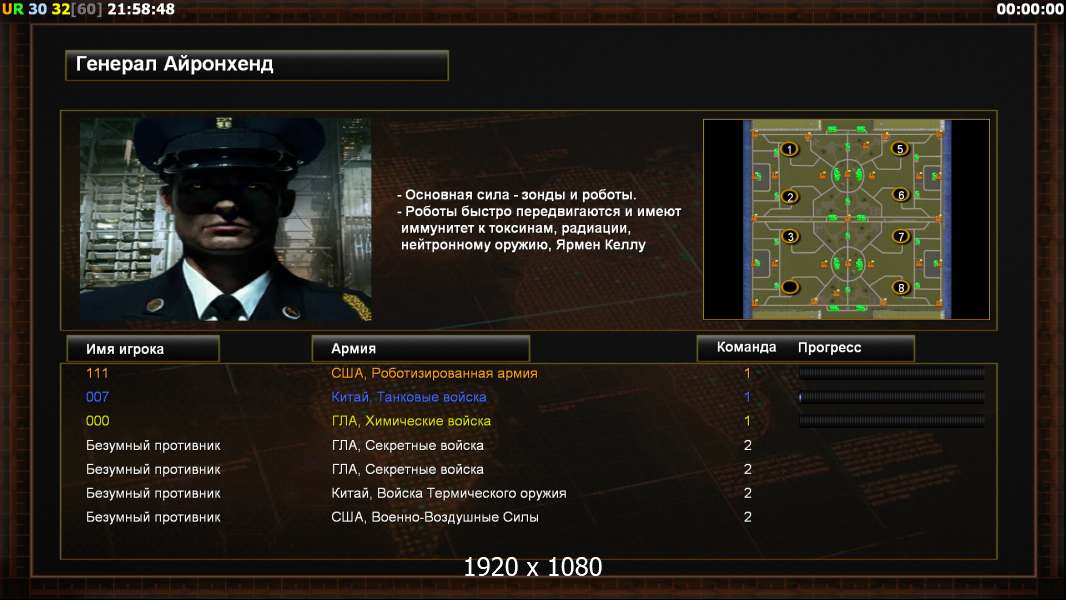The height and width of the screenshot is (600, 1066).
Task: Select player name 000 in the list
Action: (97, 421)
